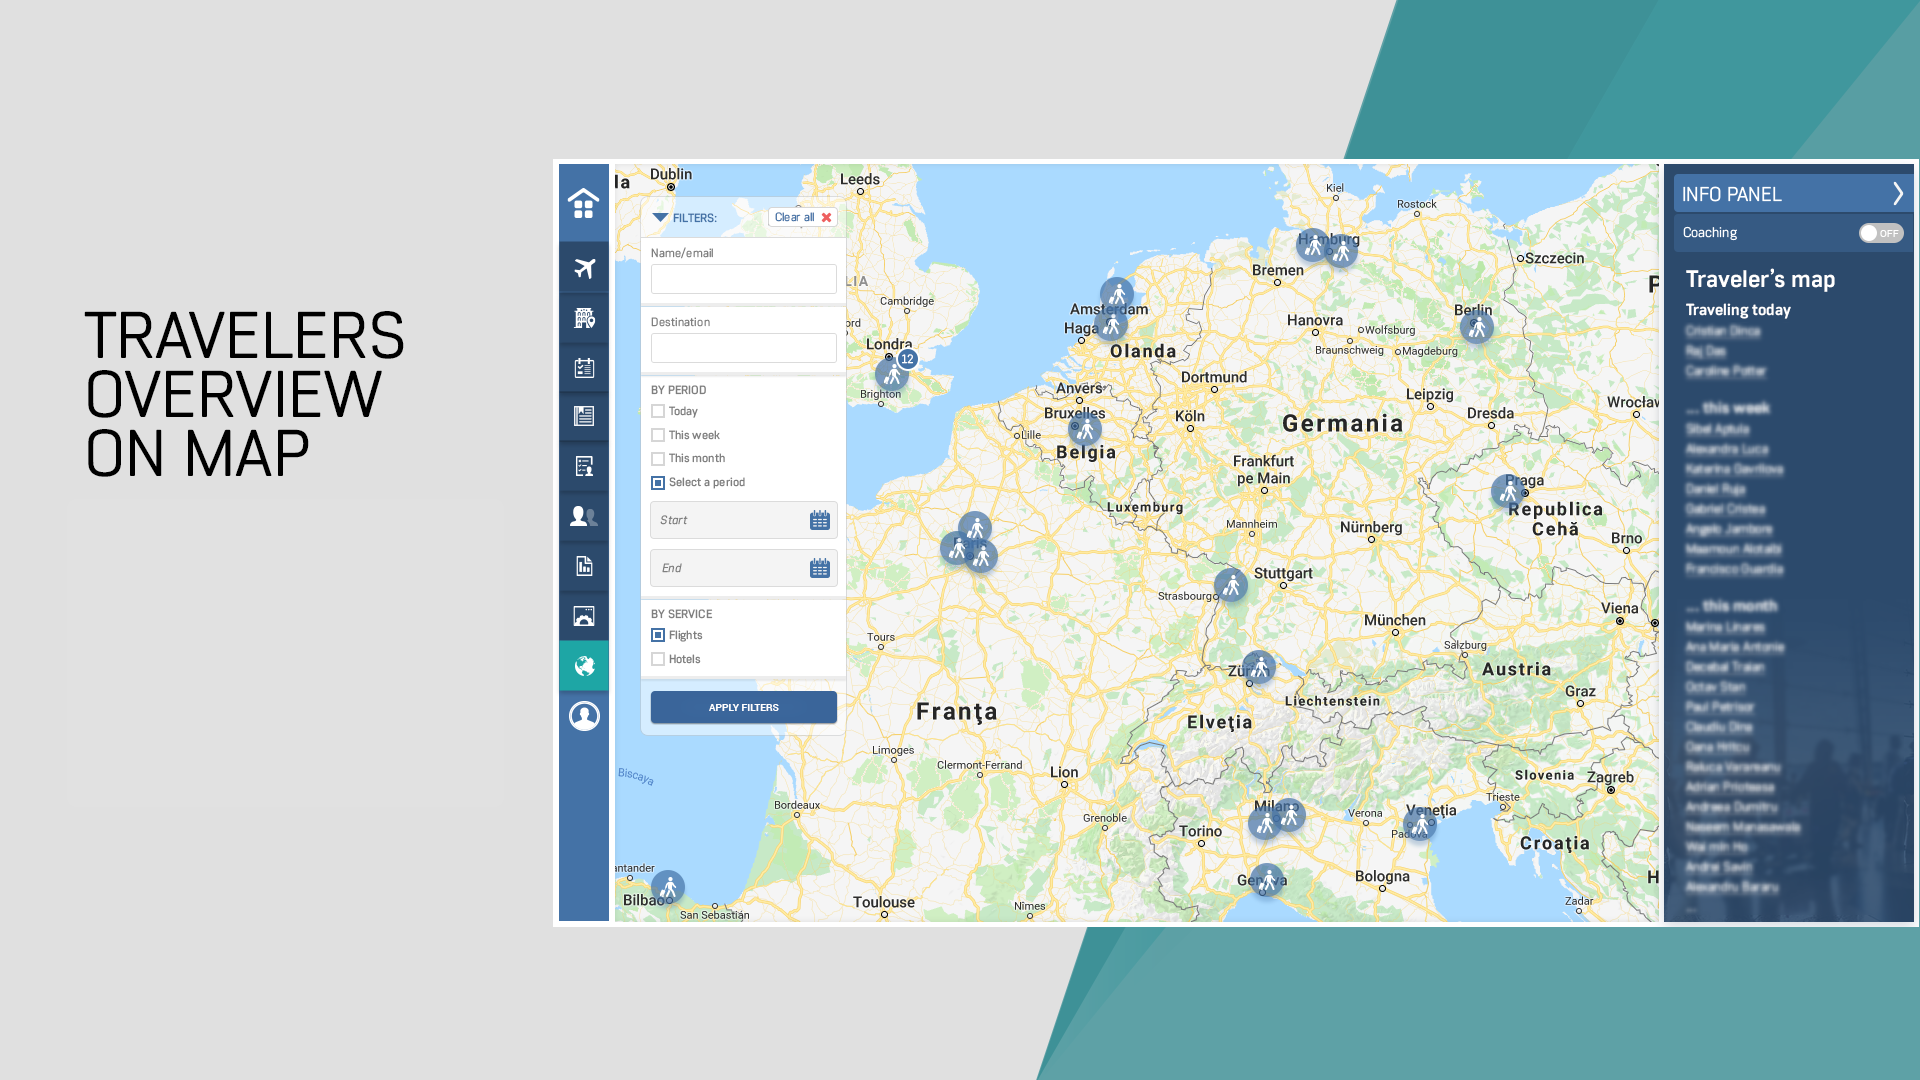Click the upper traveler marker at Paris
Screen dimensions: 1920x1080
(975, 527)
